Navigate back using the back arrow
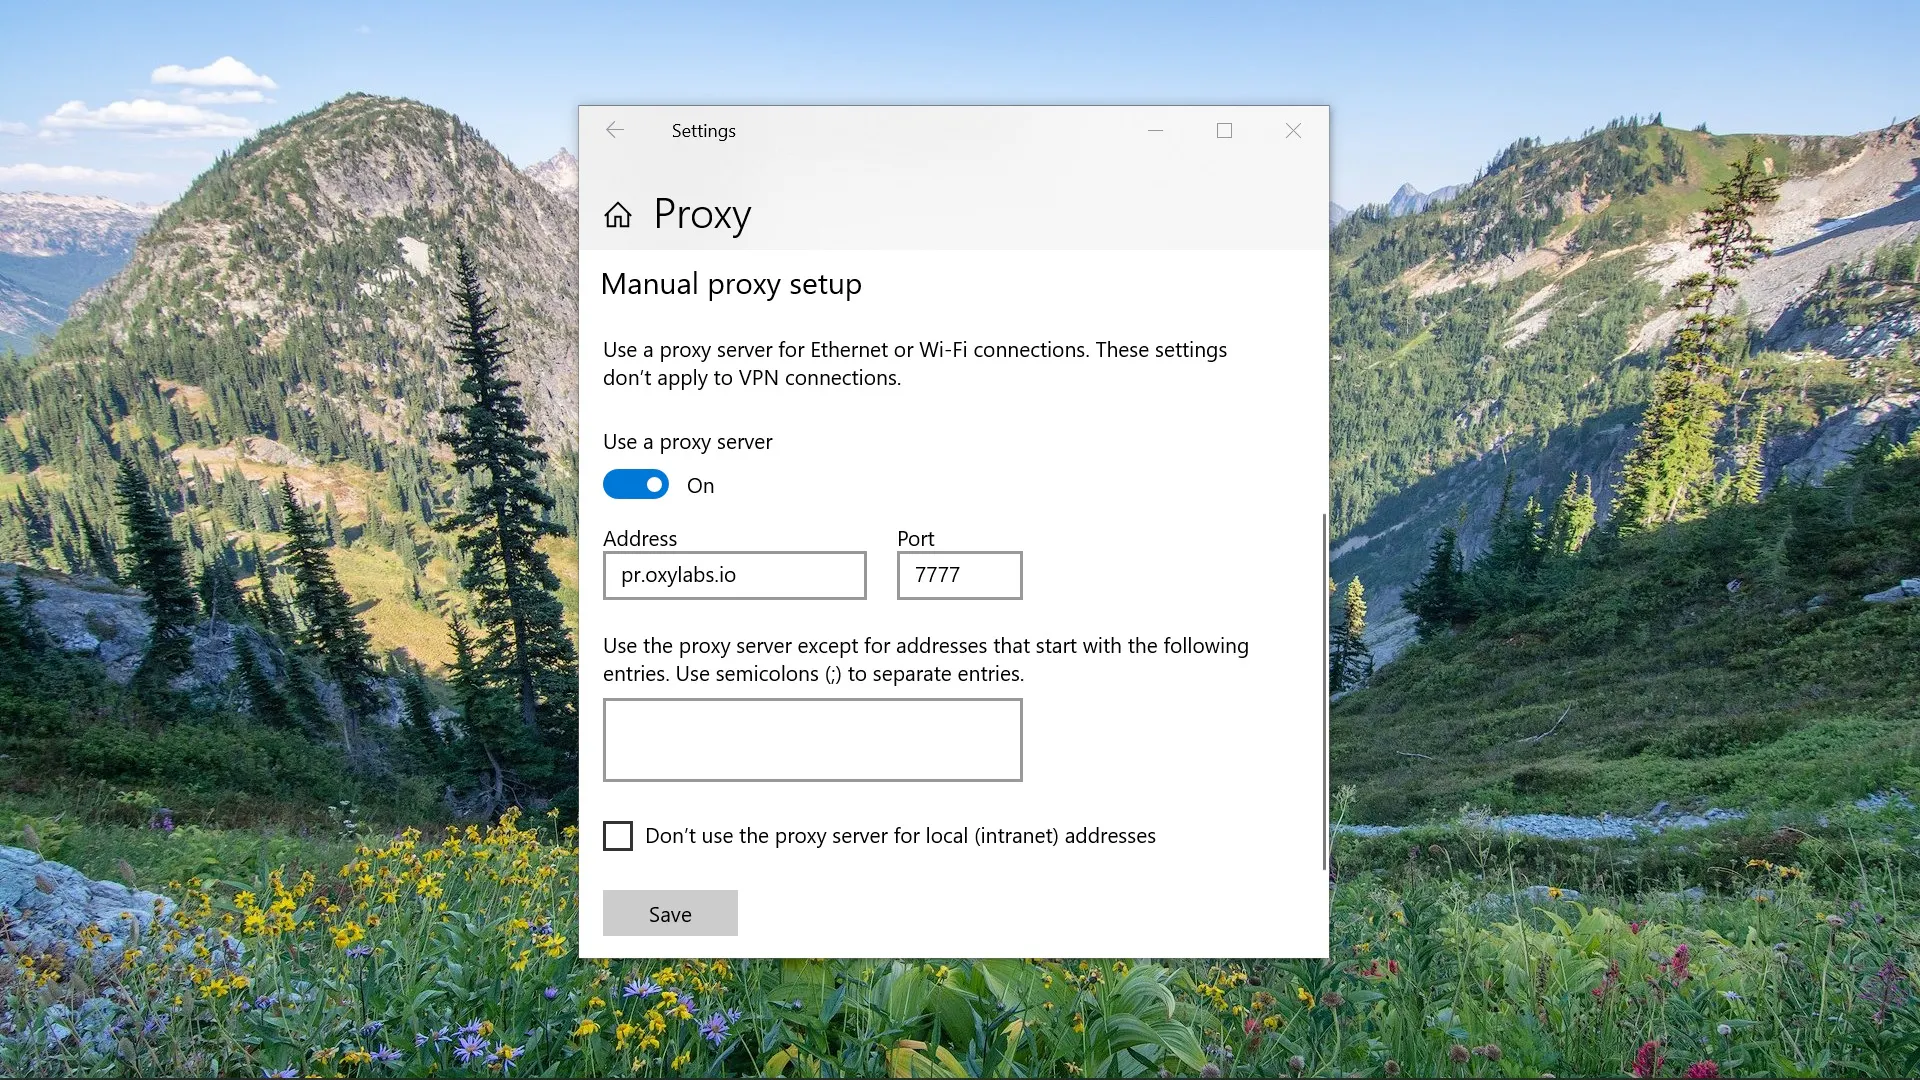 pos(616,130)
